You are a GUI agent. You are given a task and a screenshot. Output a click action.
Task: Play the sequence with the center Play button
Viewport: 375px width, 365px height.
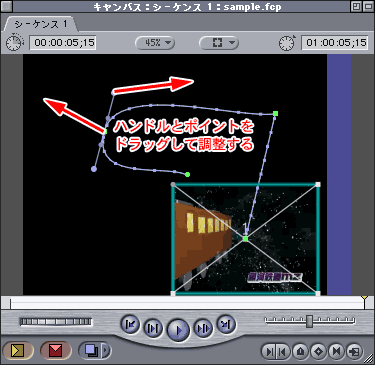[178, 330]
